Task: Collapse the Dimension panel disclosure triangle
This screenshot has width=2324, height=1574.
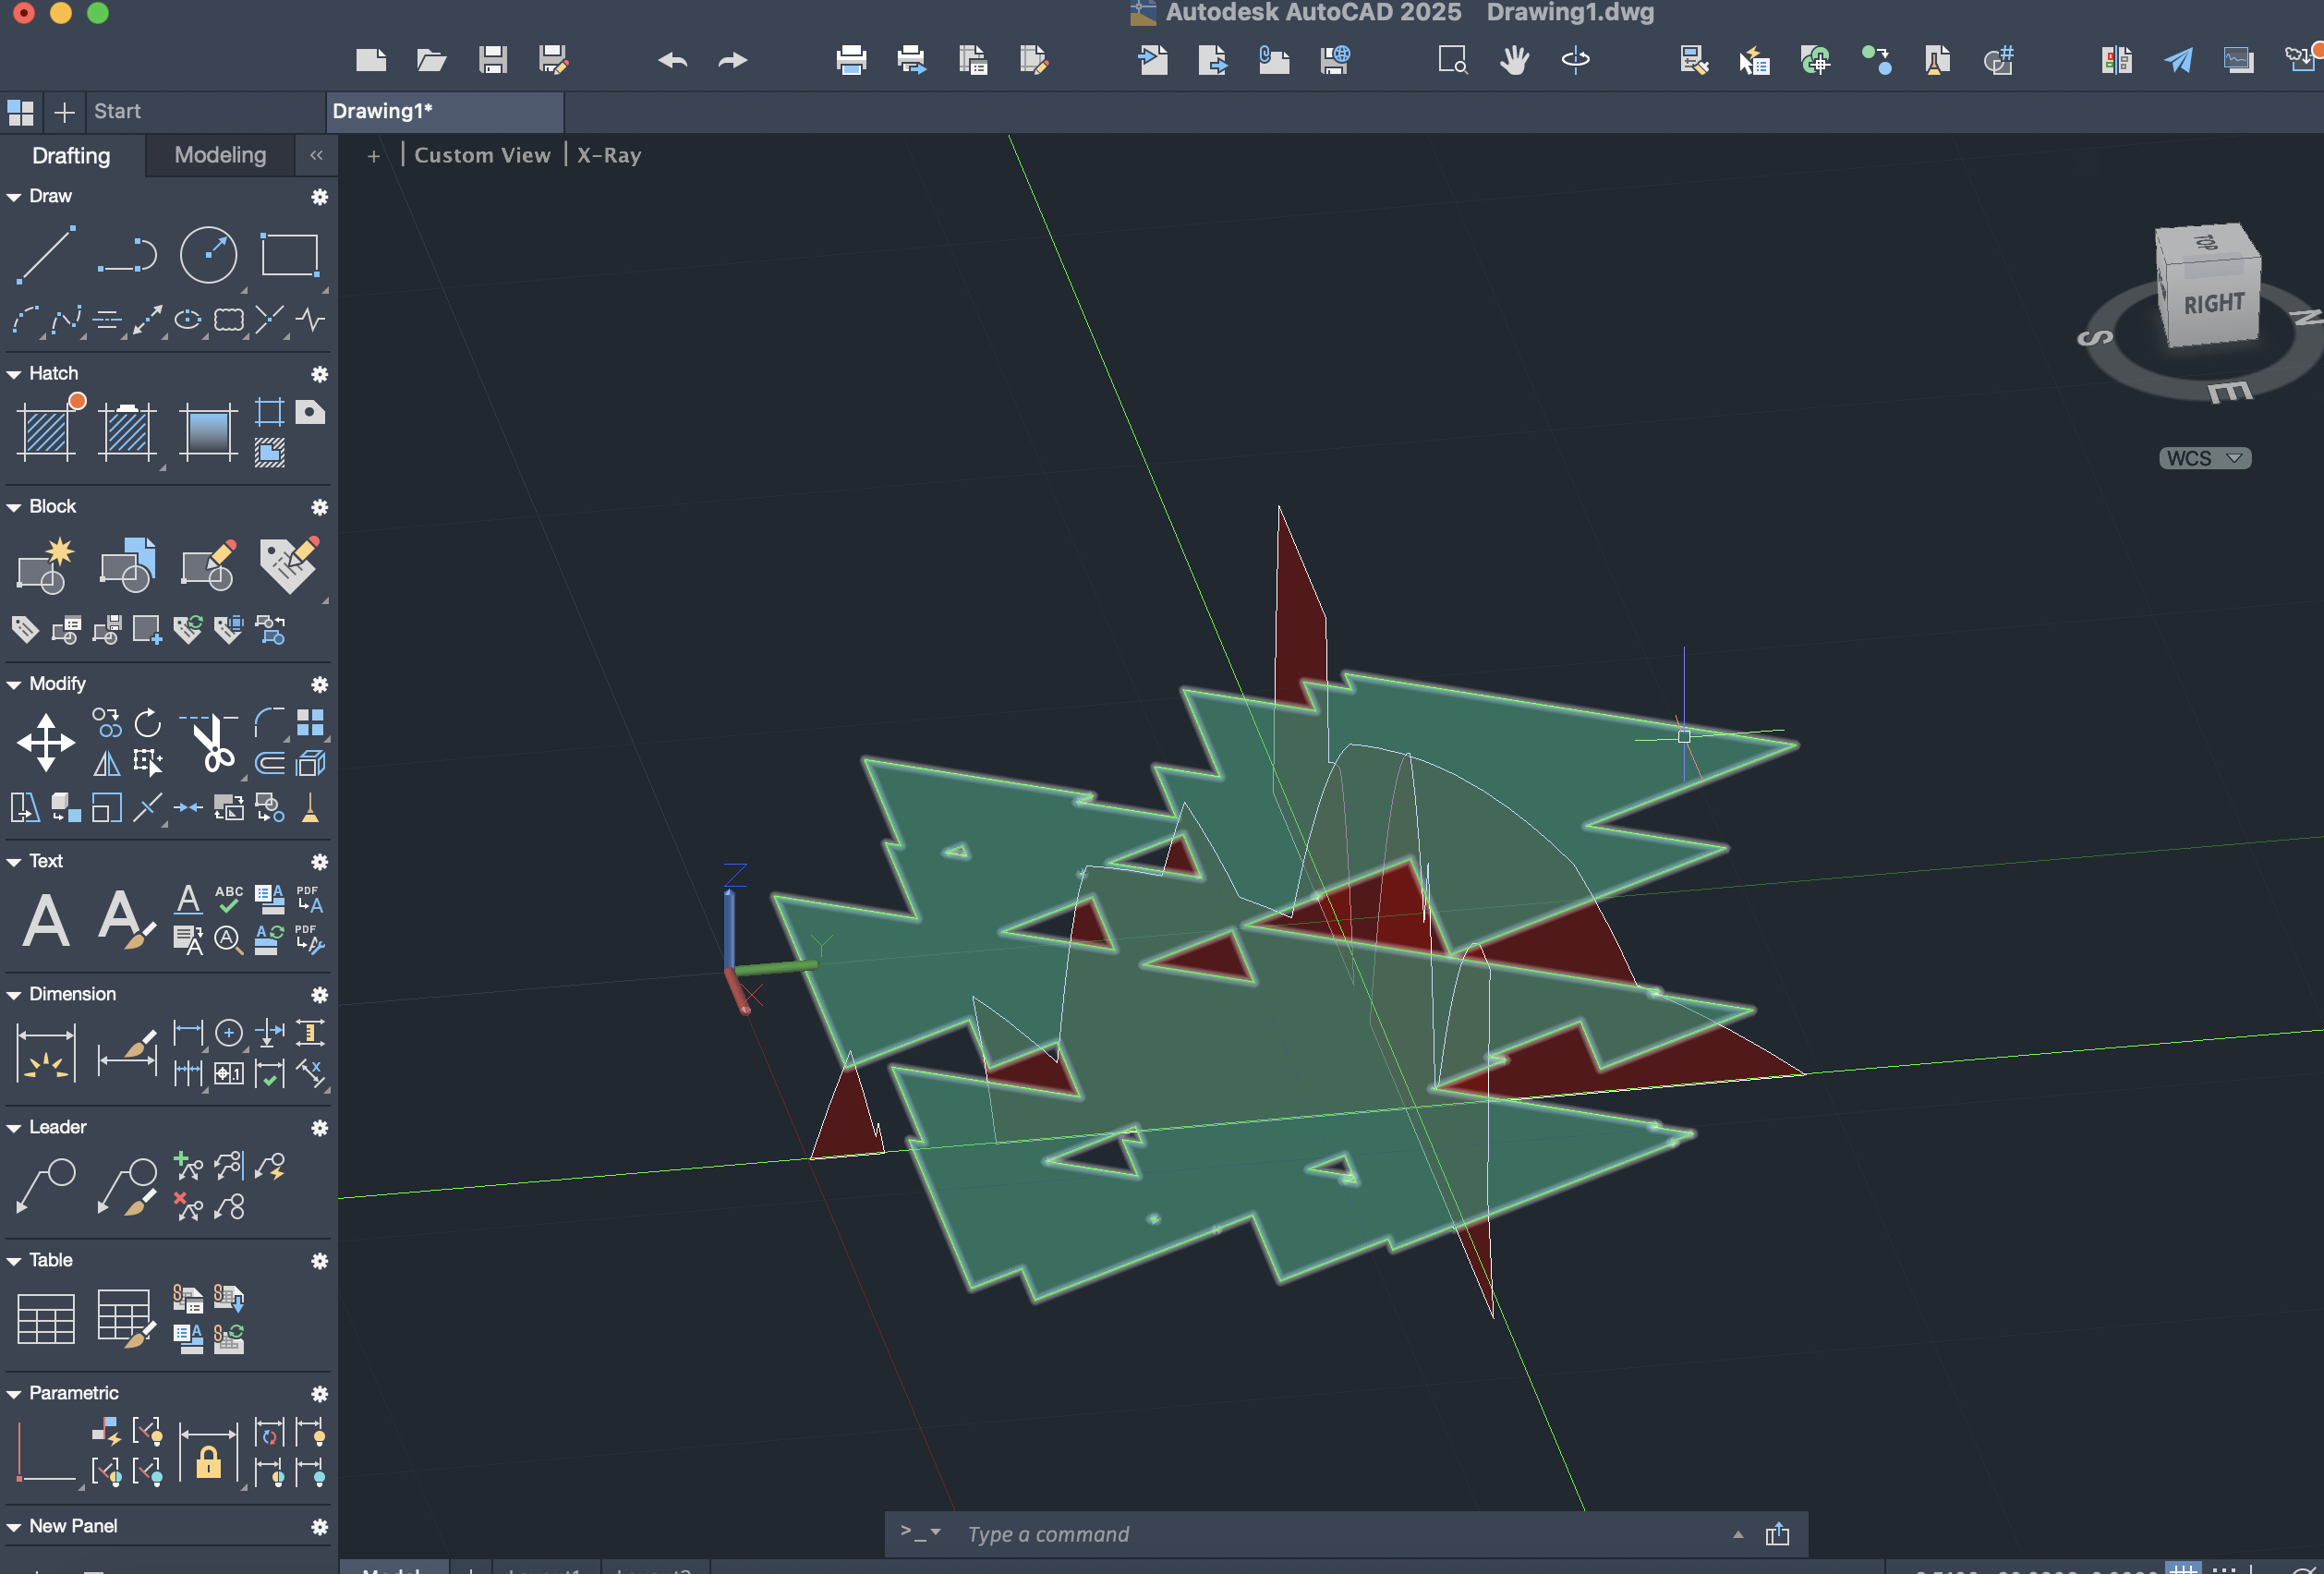Action: [14, 995]
